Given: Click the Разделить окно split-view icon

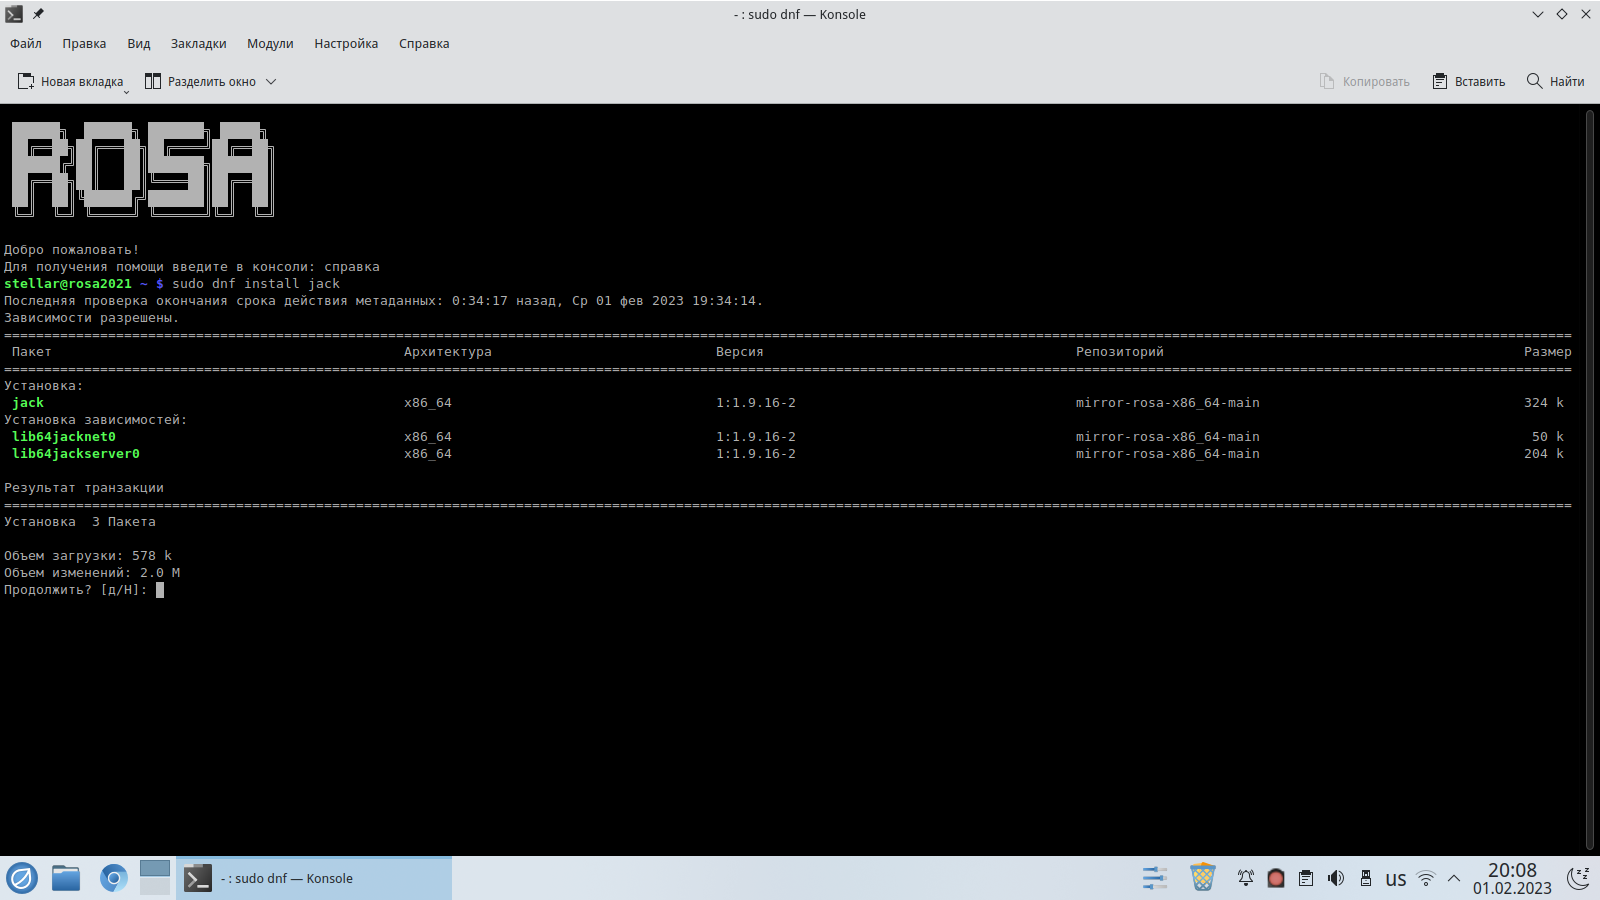Looking at the screenshot, I should 153,81.
